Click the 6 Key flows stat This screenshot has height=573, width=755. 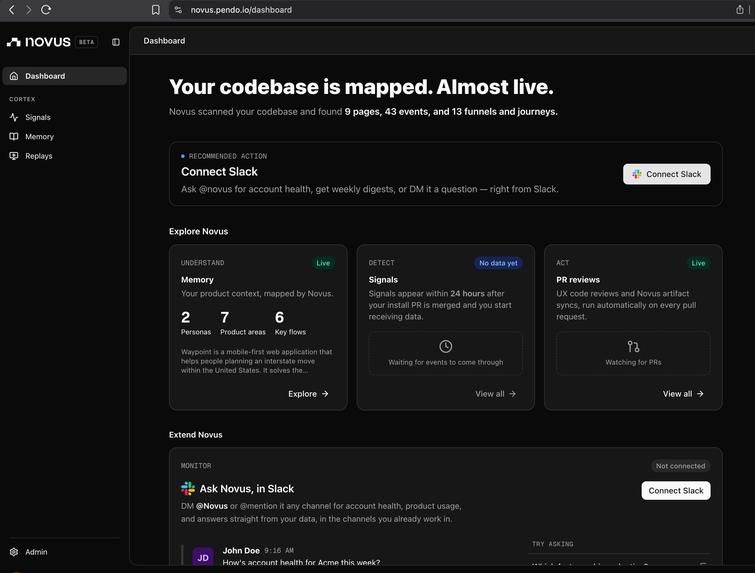coord(290,323)
